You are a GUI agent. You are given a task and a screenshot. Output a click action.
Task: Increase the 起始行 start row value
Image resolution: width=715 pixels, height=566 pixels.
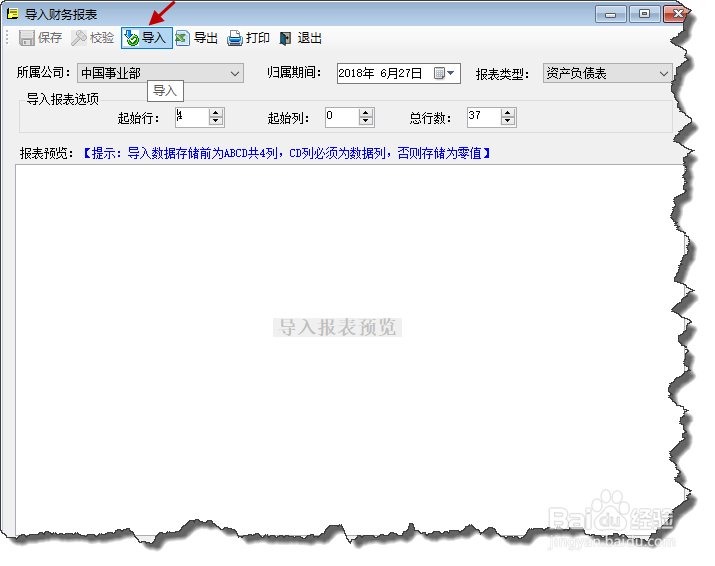coord(216,113)
